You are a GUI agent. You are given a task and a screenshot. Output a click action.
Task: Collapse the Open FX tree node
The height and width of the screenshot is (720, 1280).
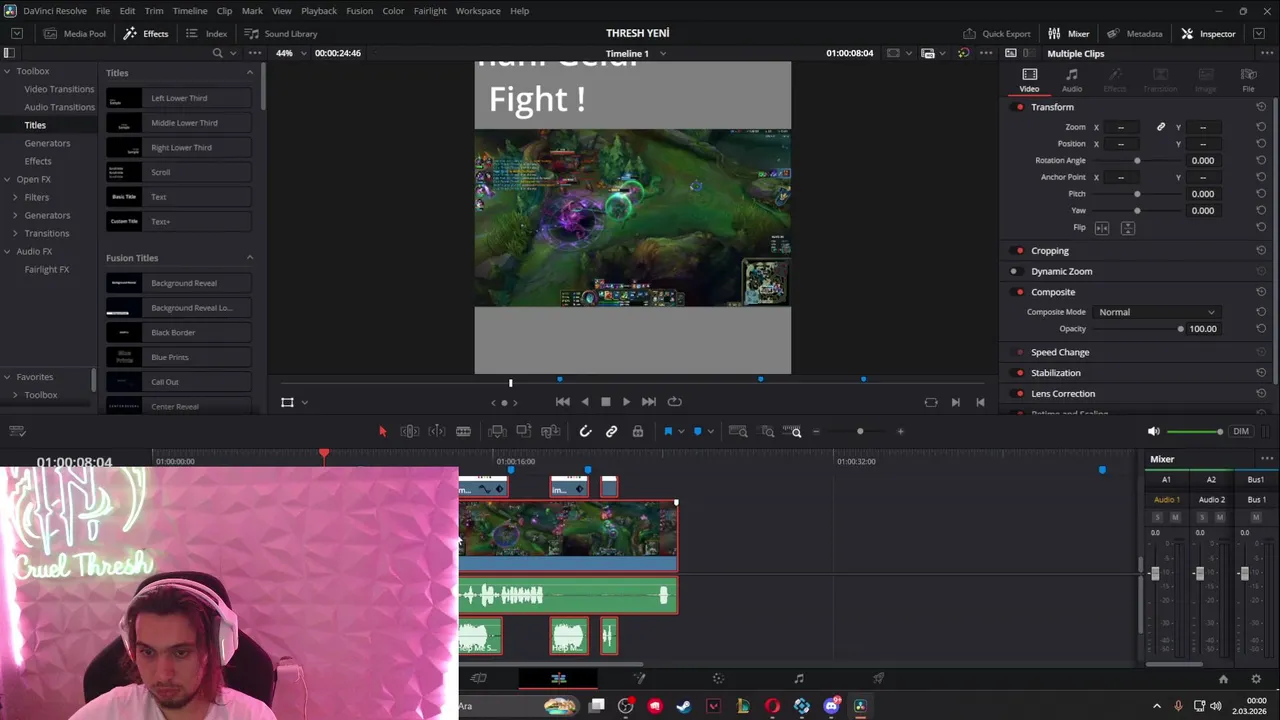(7, 179)
